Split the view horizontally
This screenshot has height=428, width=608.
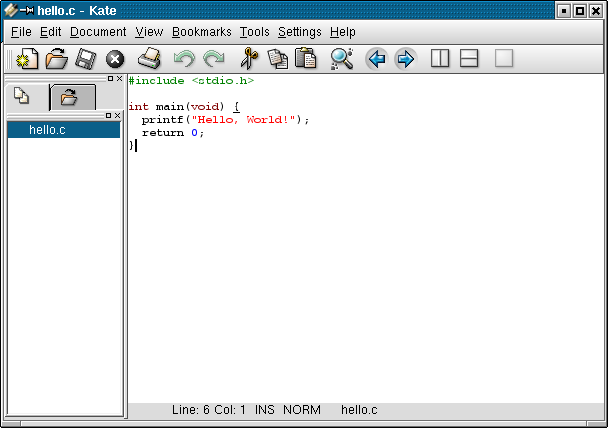469,59
